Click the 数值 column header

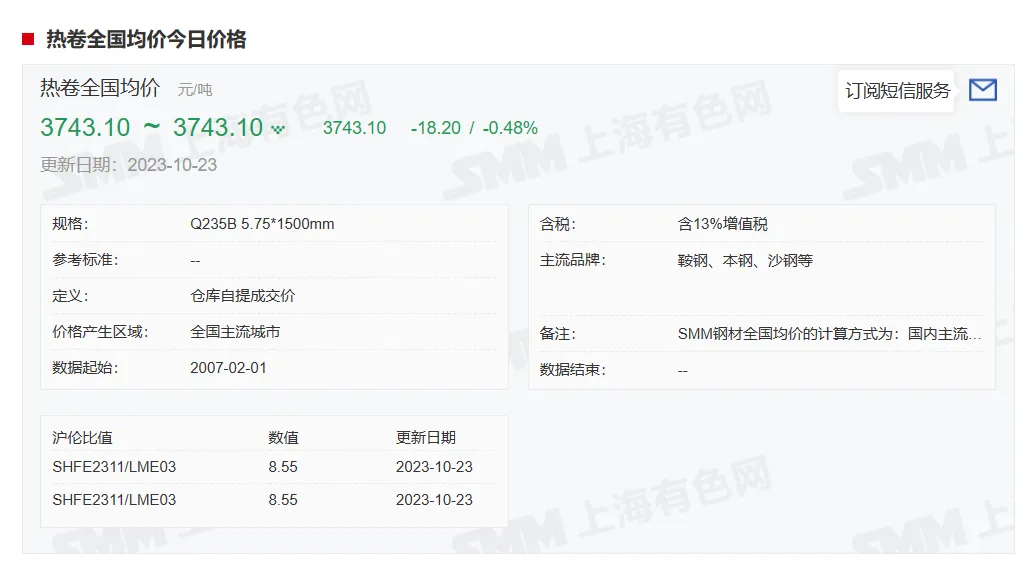click(283, 438)
